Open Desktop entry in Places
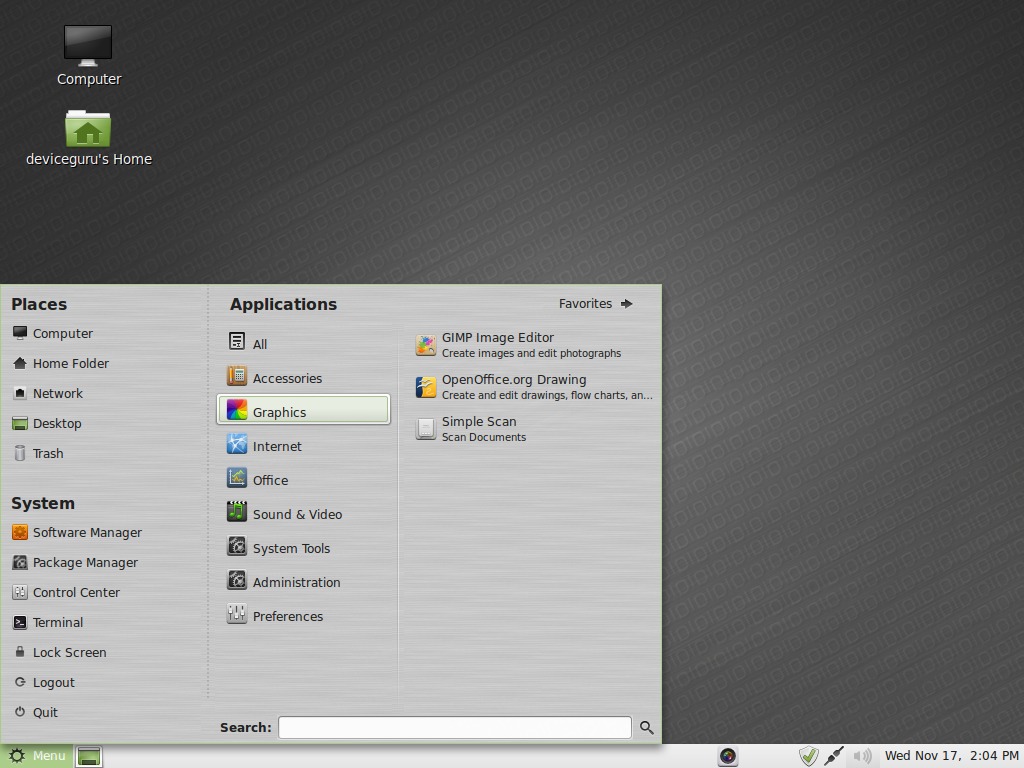Image resolution: width=1024 pixels, height=768 pixels. tap(47, 424)
